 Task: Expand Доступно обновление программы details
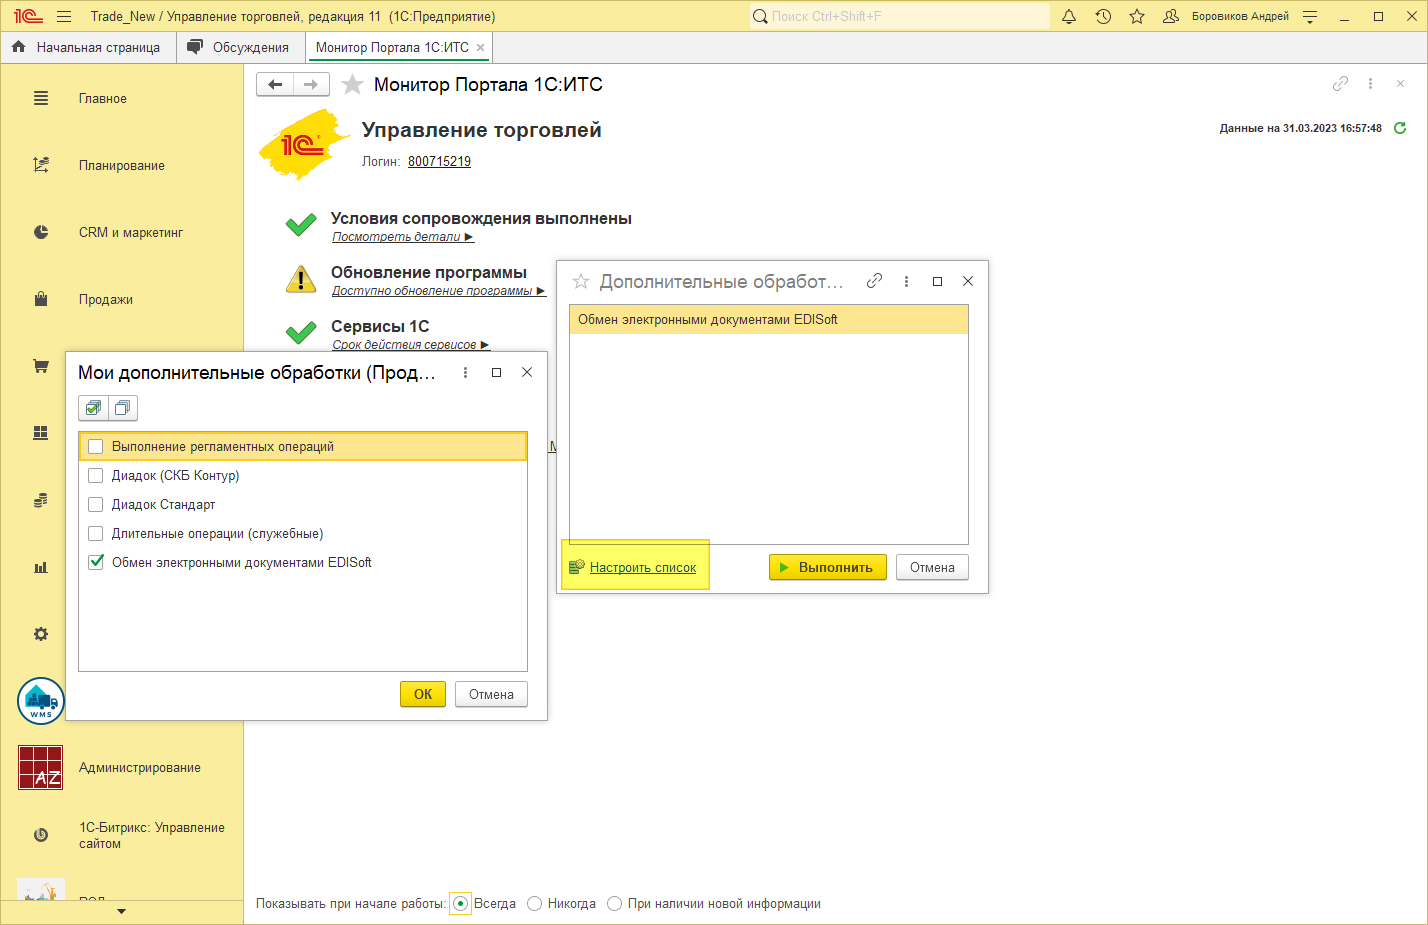[x=438, y=291]
